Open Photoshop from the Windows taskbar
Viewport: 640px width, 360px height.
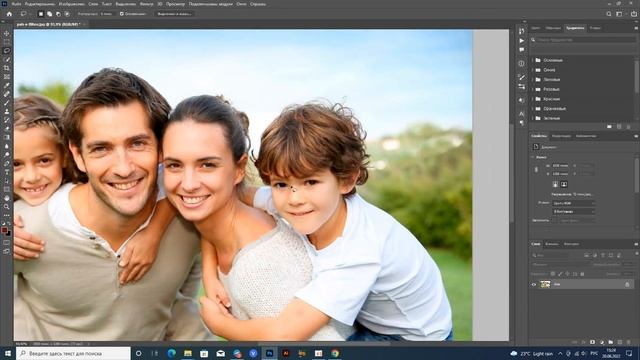coord(269,353)
